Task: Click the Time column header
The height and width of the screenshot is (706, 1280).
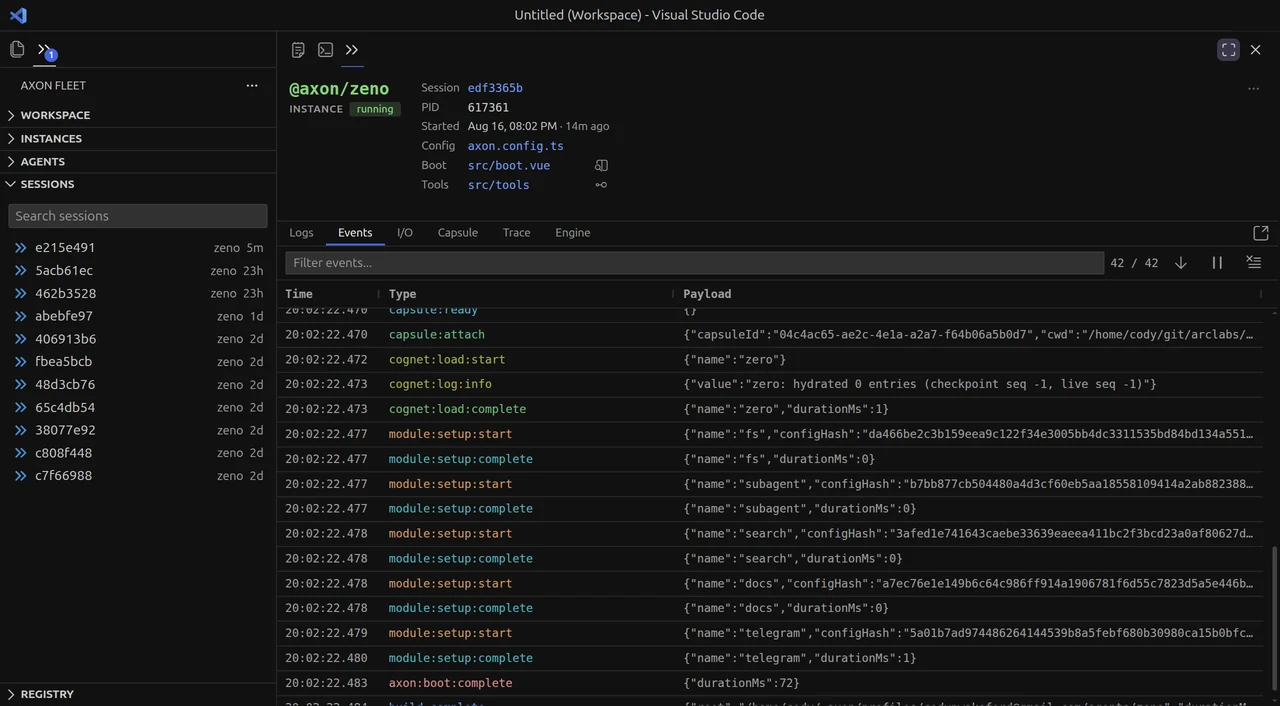Action: point(299,294)
